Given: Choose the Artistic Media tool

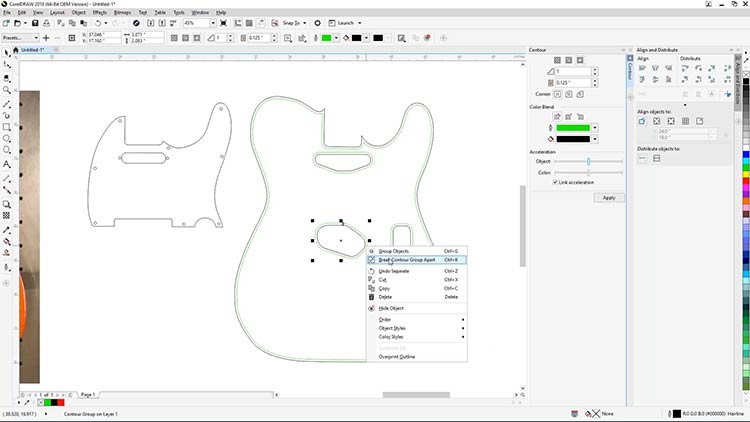Looking at the screenshot, I should [6, 115].
